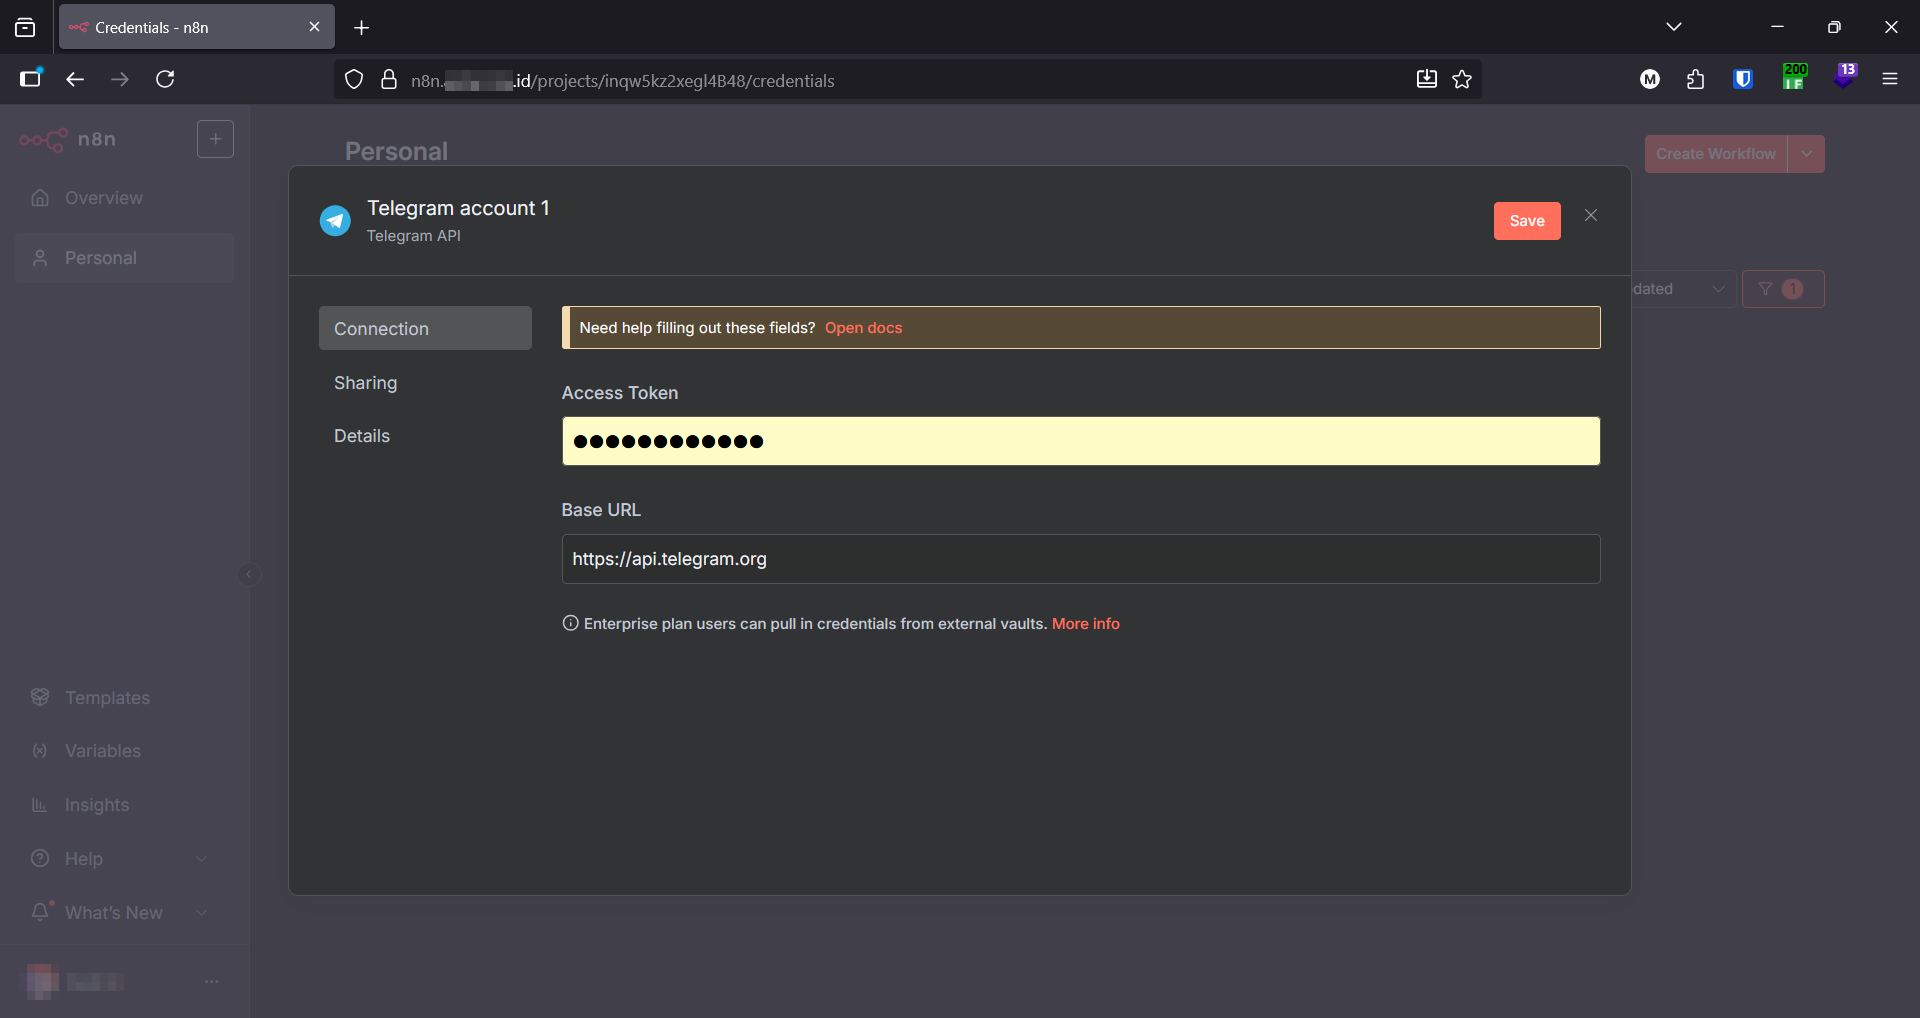Reload the page with browser refresh
Screen dimensions: 1920x1018
pos(165,80)
